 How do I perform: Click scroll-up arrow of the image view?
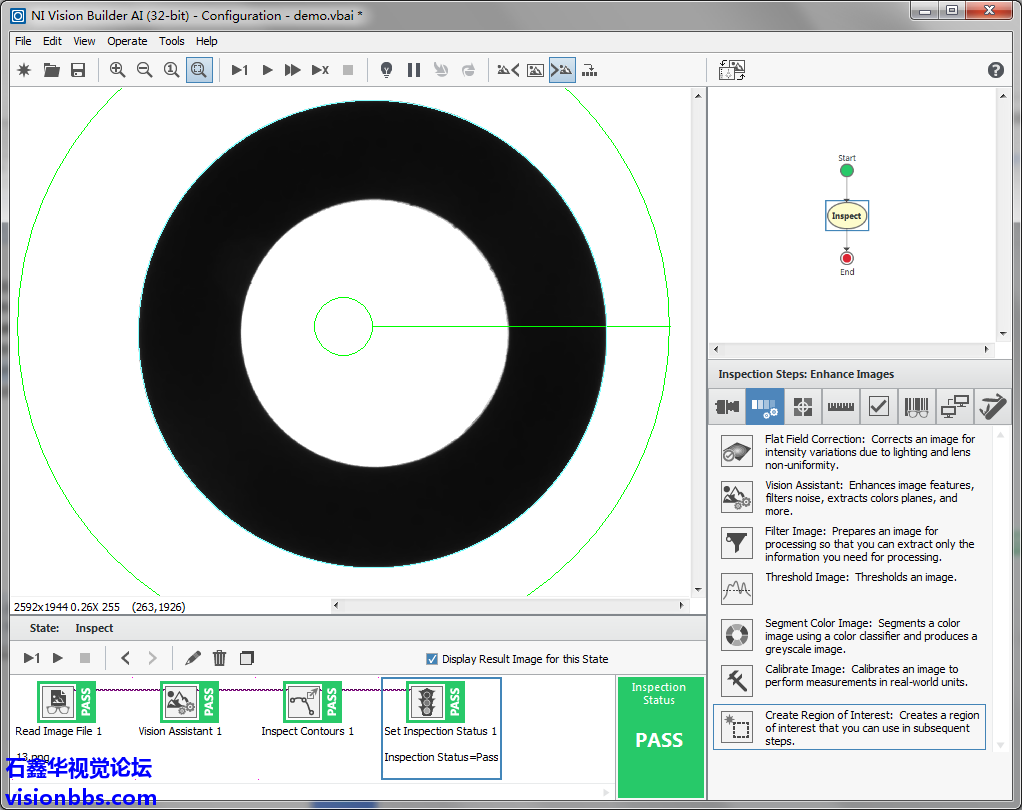(698, 95)
